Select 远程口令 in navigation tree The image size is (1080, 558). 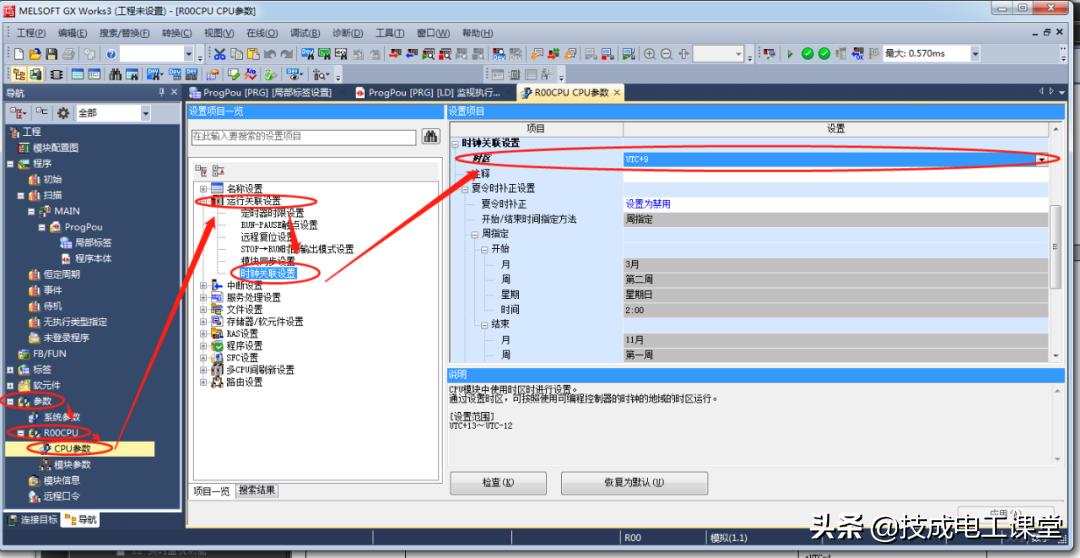[x=61, y=496]
